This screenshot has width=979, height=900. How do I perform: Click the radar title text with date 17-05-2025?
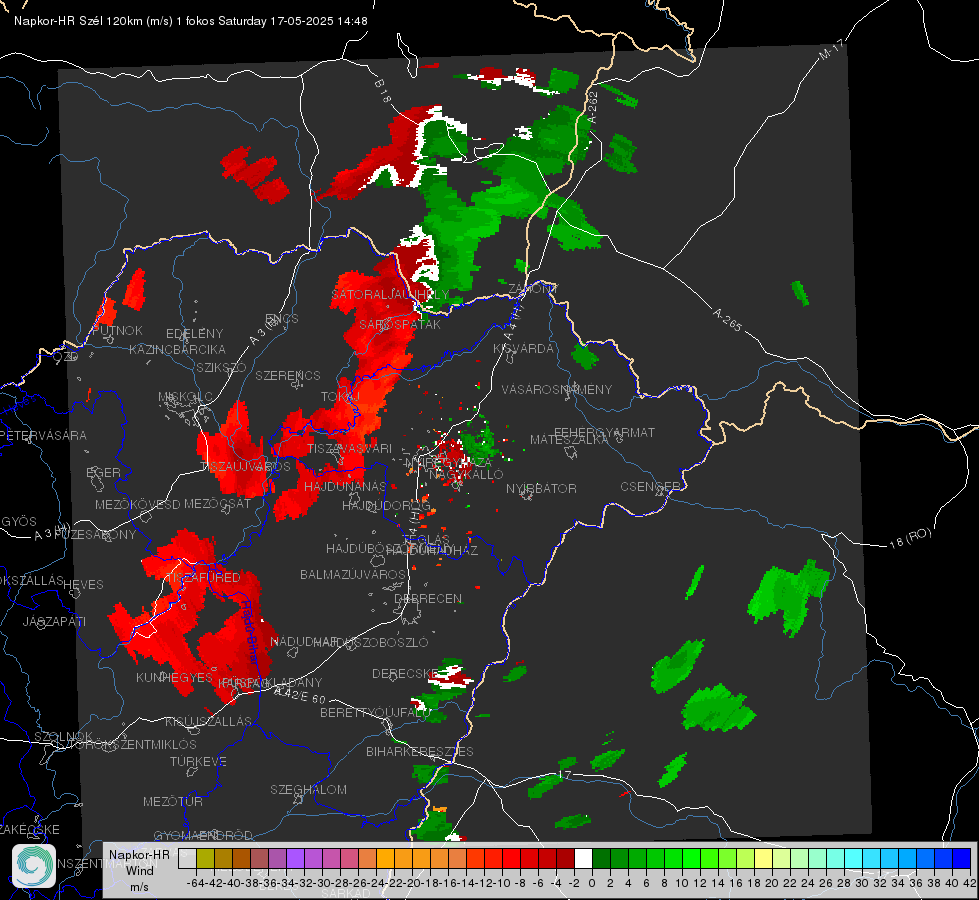190,21
